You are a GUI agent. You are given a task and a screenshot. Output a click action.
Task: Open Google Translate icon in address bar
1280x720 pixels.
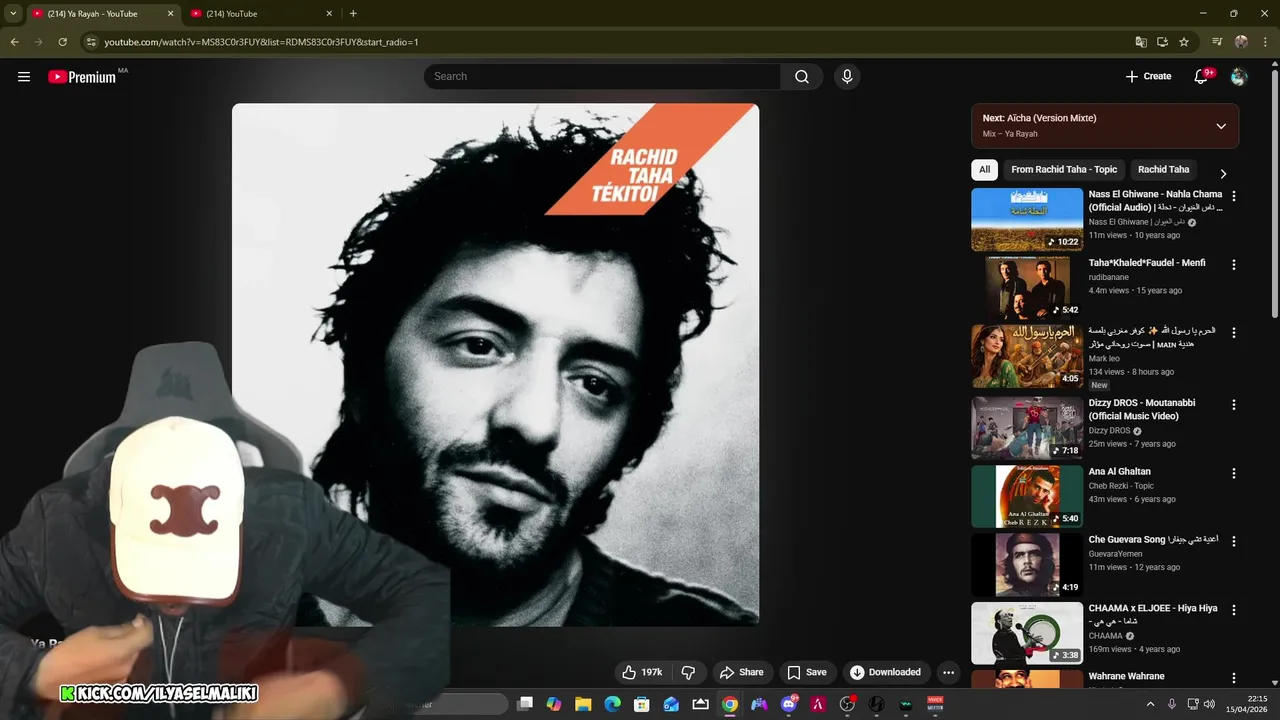[x=1141, y=42]
